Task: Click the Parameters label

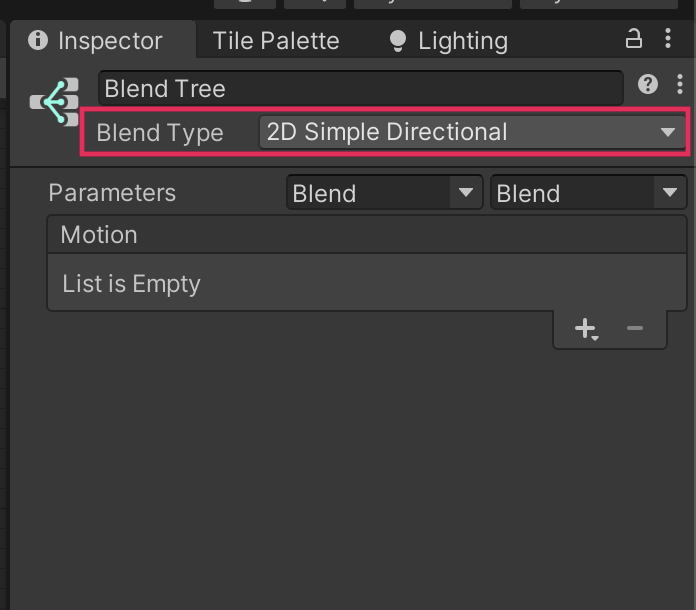Action: coord(112,193)
